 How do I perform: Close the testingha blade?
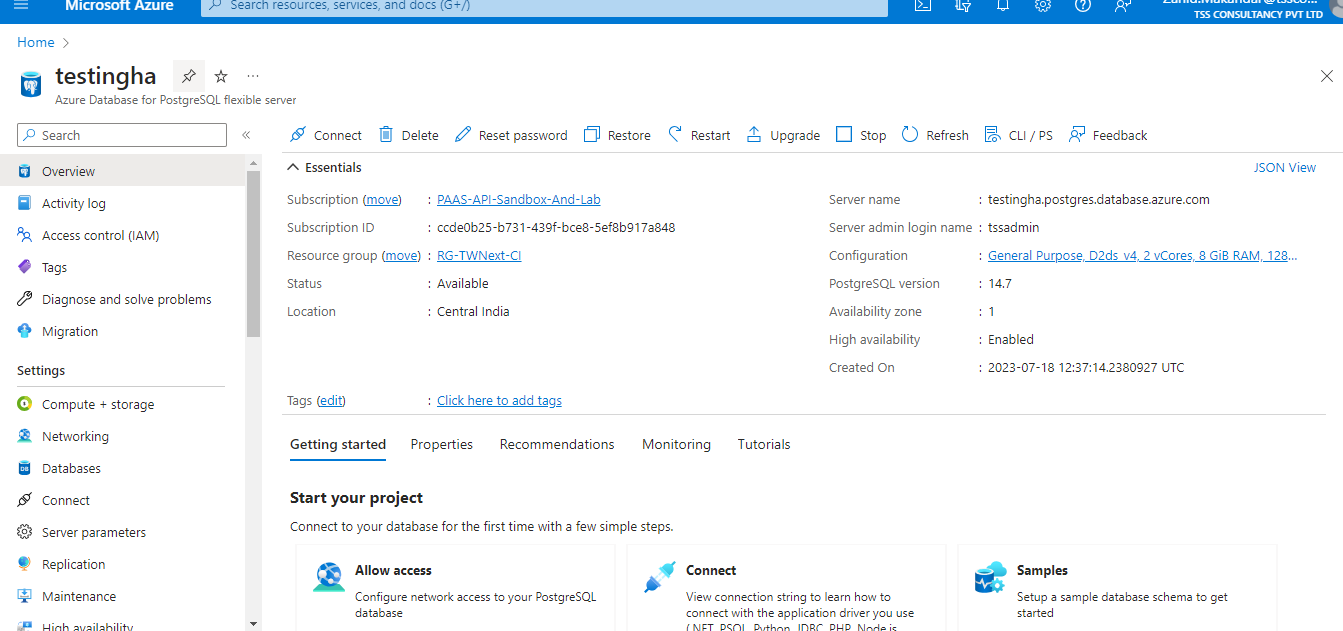pos(1327,76)
